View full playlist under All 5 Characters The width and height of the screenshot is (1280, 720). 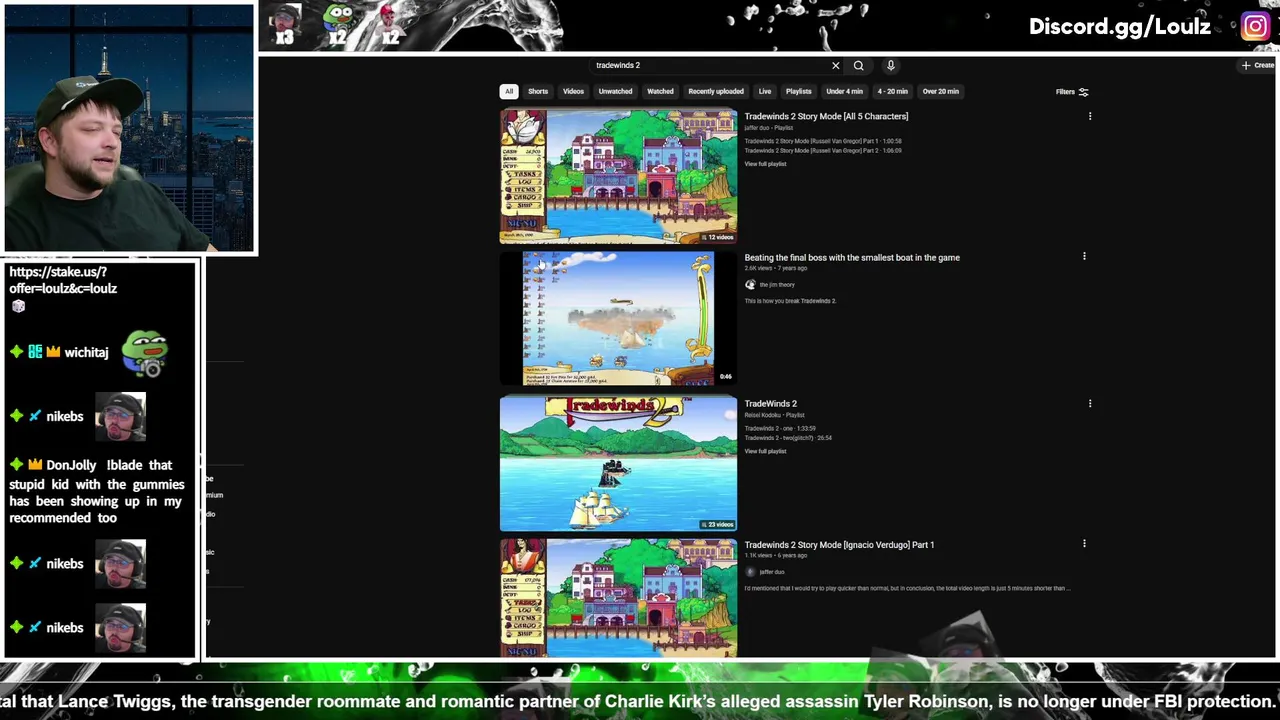(765, 164)
